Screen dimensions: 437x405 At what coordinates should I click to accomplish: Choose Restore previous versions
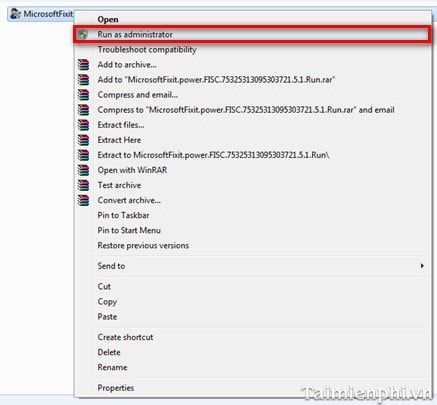143,245
